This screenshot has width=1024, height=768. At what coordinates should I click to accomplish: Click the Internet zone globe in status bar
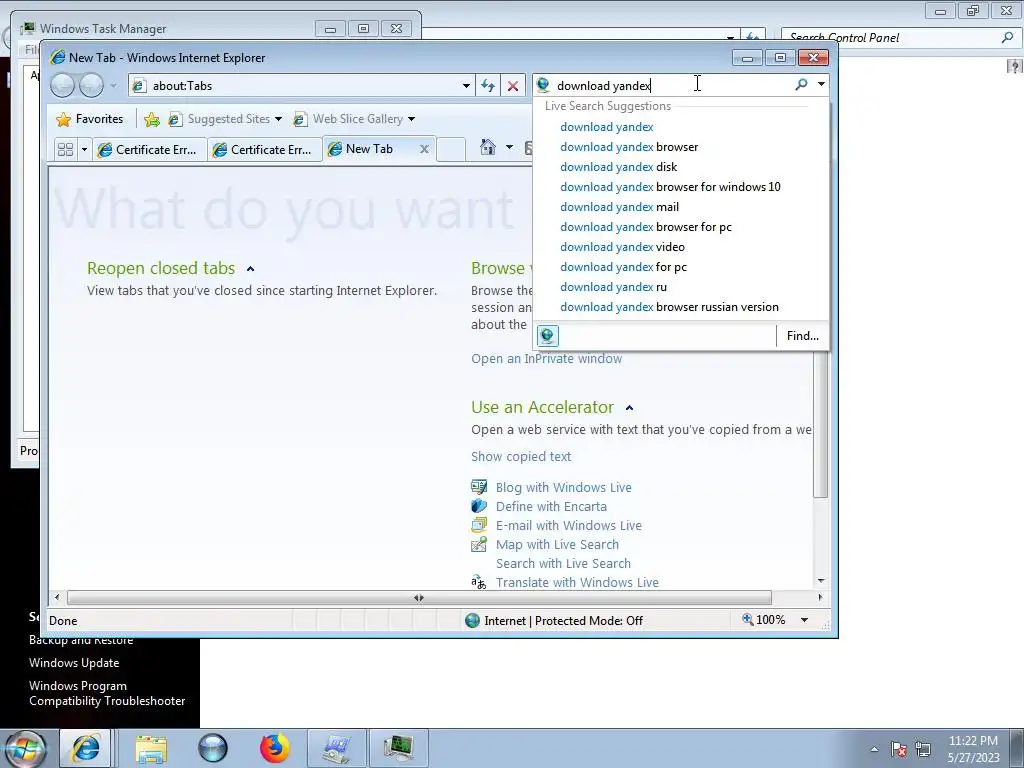click(472, 620)
